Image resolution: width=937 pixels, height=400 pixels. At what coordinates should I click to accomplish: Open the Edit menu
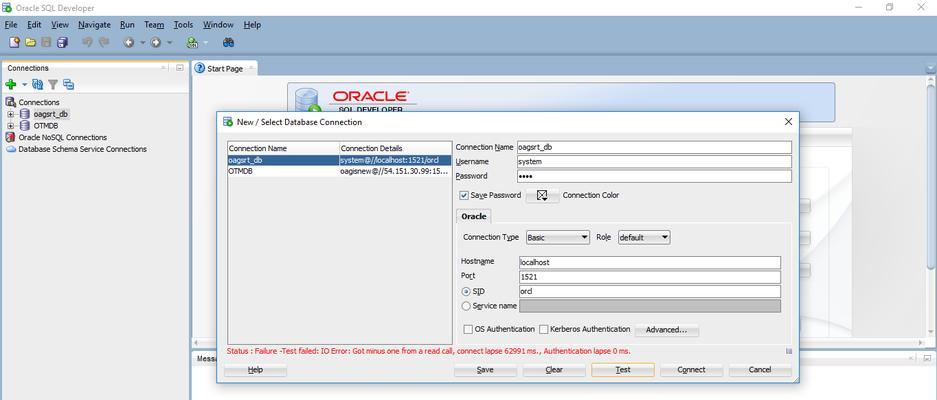pos(34,25)
